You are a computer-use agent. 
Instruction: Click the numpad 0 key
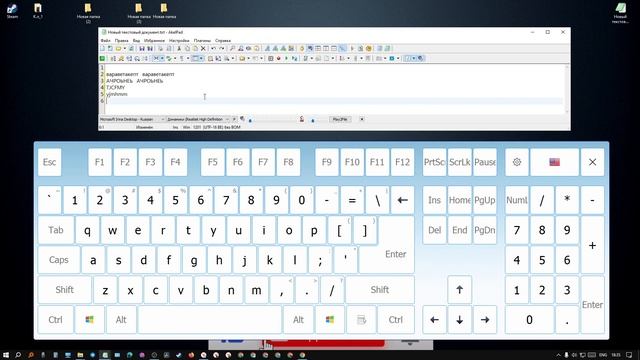pos(529,320)
